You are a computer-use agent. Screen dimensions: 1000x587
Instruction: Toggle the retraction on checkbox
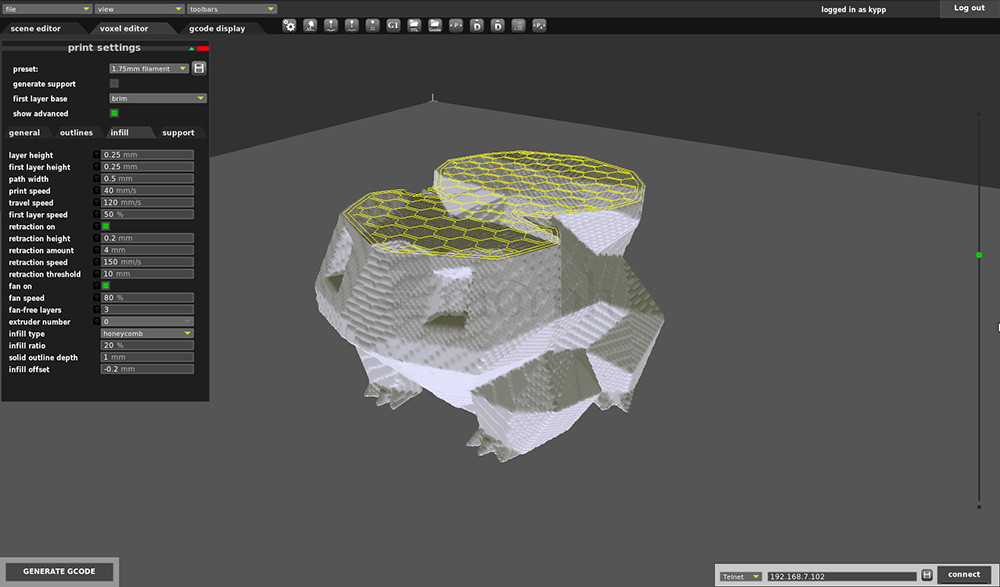point(106,227)
